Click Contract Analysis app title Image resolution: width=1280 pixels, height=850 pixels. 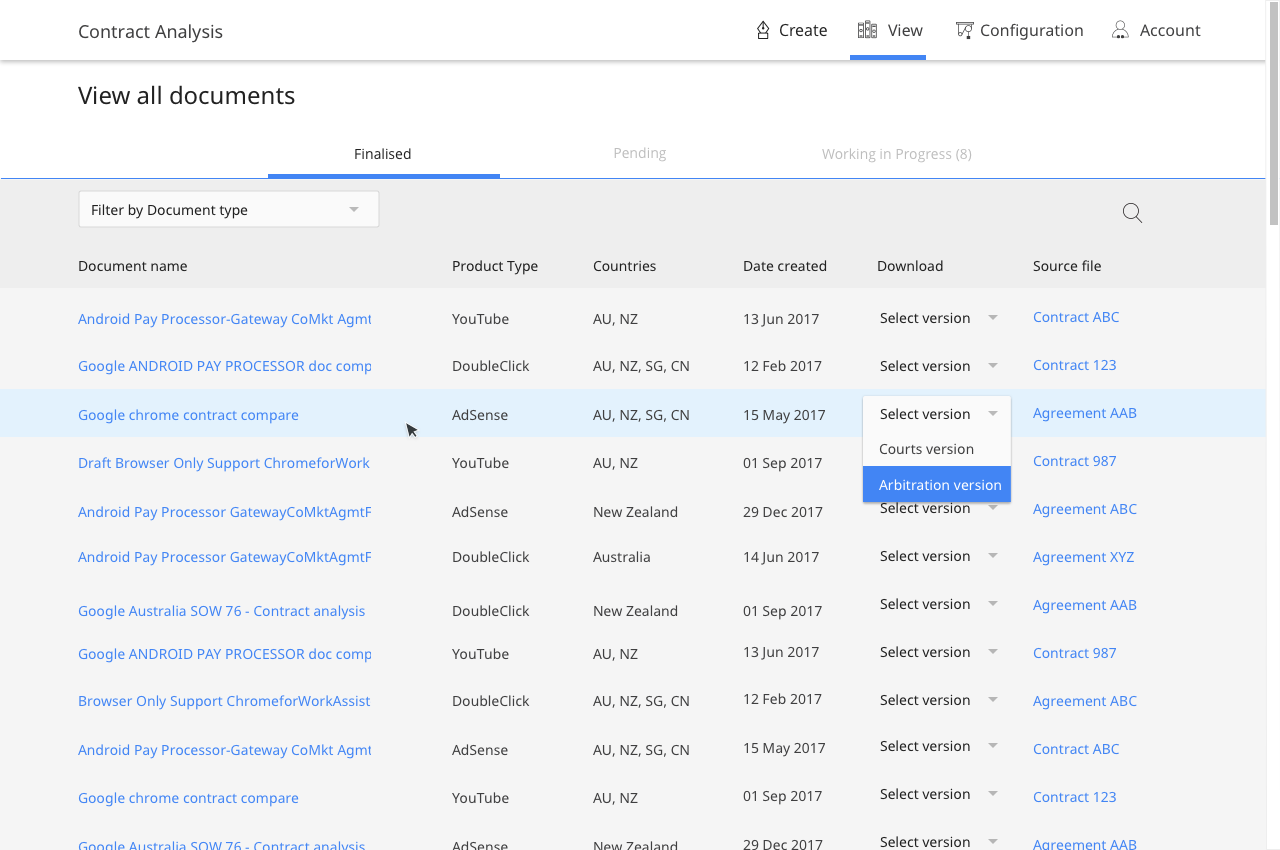(150, 31)
